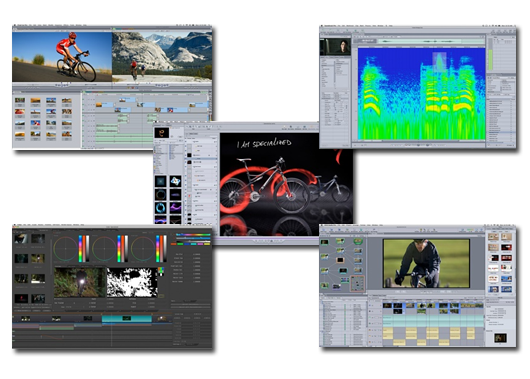The image size is (530, 379).
Task: Click the black-and-white matte preview in Color
Action: tap(132, 283)
